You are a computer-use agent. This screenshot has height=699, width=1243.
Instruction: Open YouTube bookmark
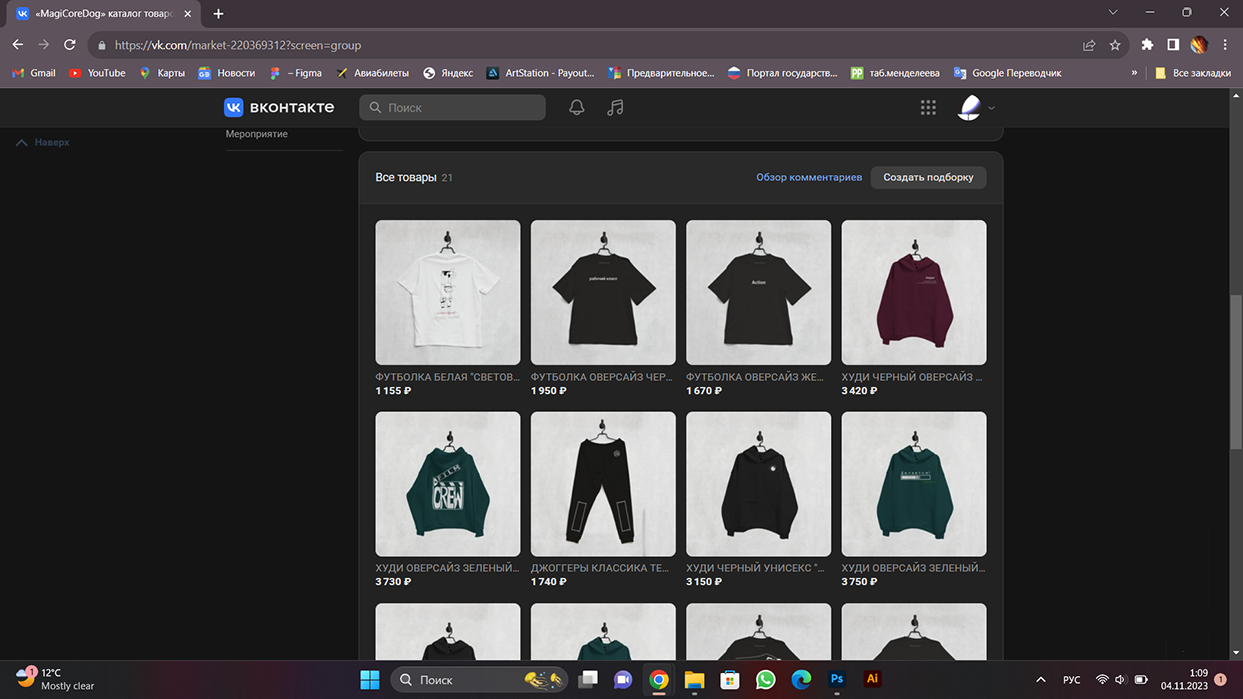pyautogui.click(x=97, y=73)
